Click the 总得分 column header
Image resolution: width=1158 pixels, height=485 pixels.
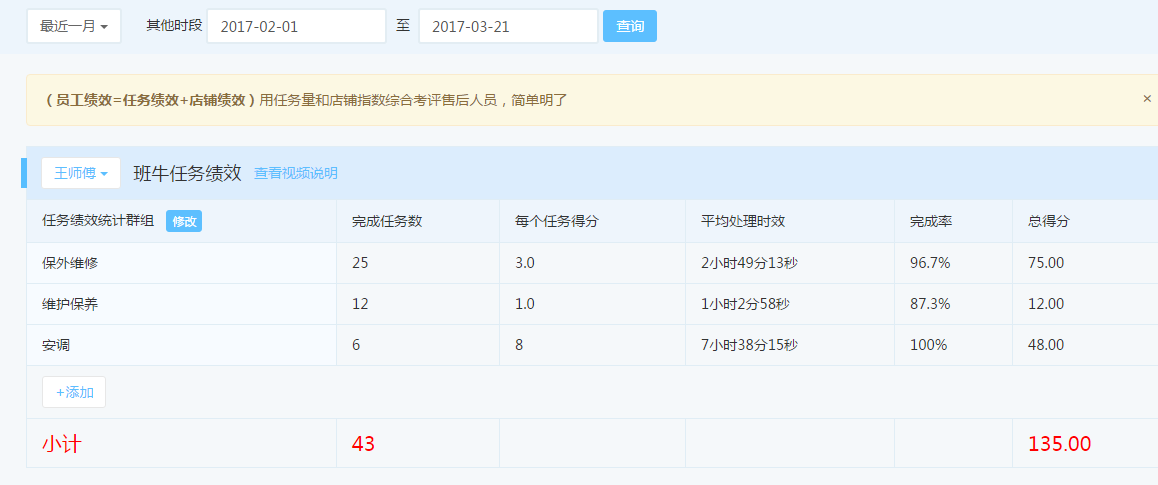[1049, 221]
